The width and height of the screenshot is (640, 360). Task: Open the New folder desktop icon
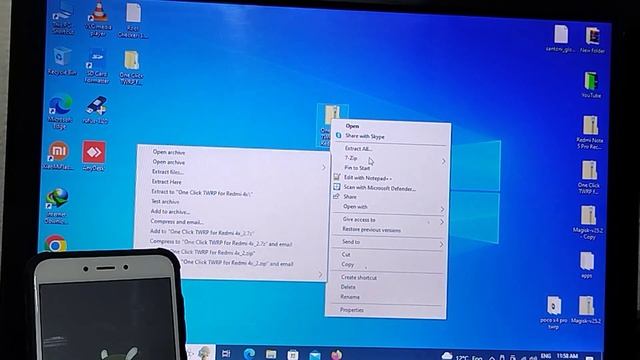tap(592, 40)
